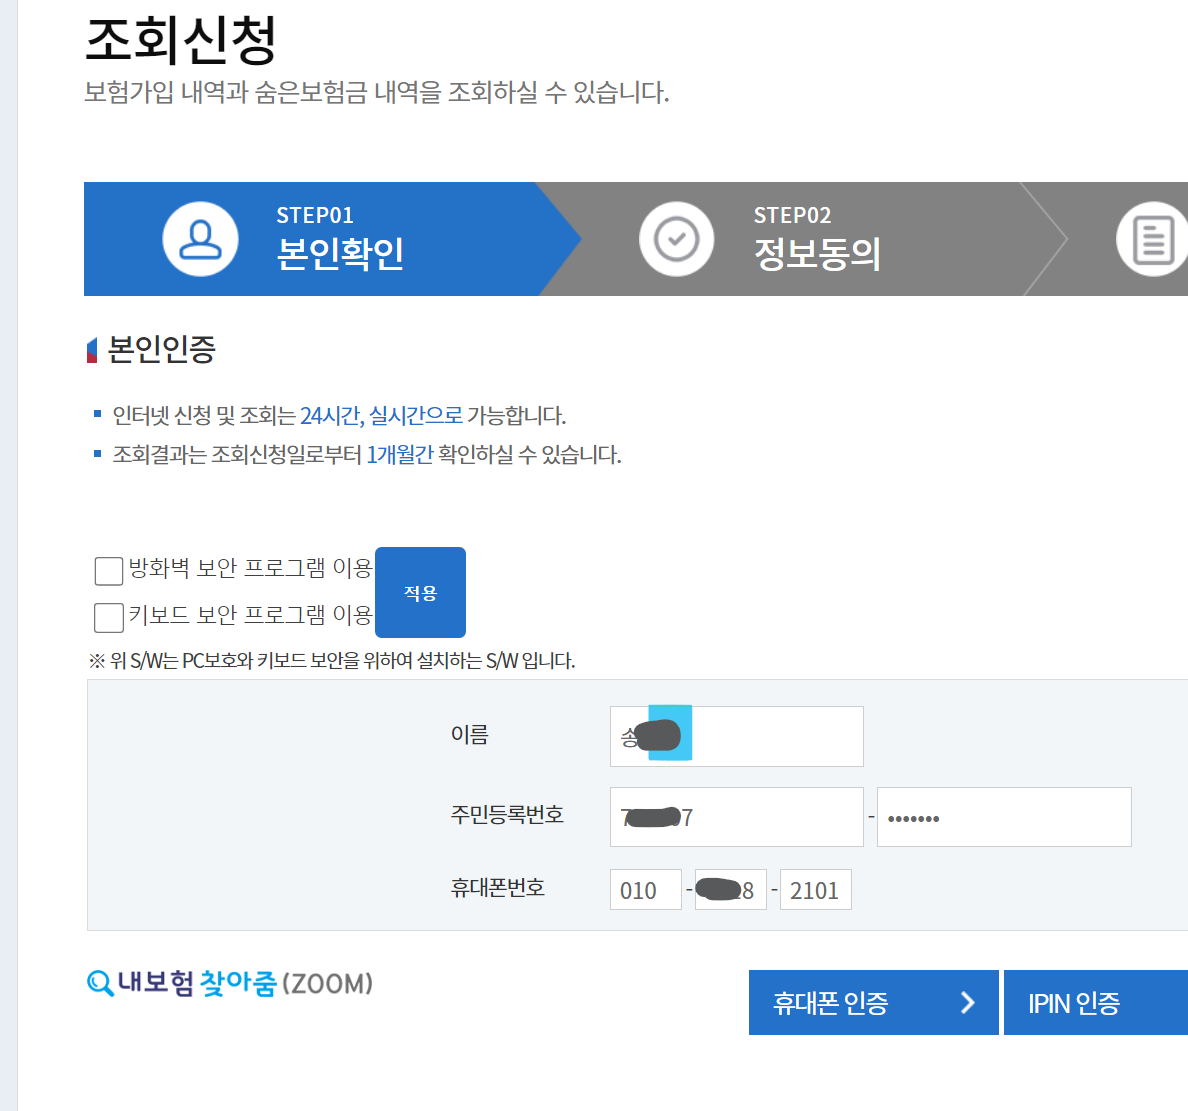Click the 조회신청 page title

181,40
